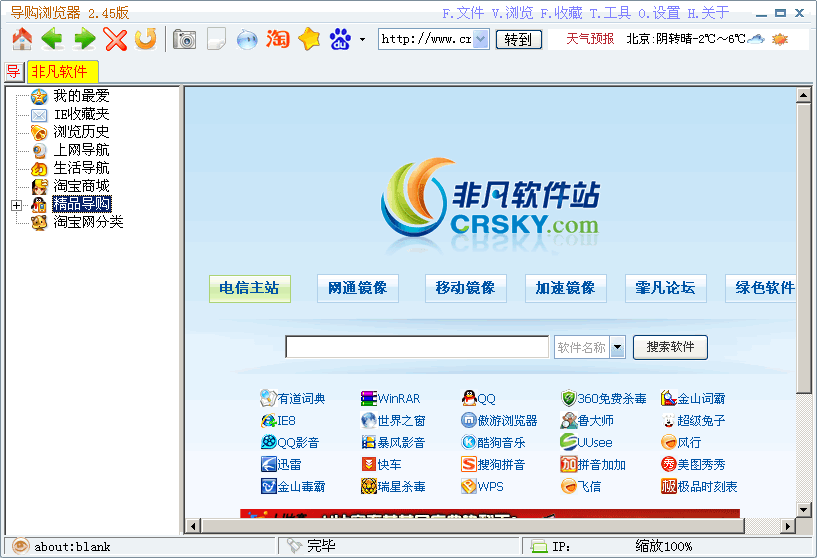817x558 pixels.
Task: Focus the software search input box
Action: click(417, 347)
